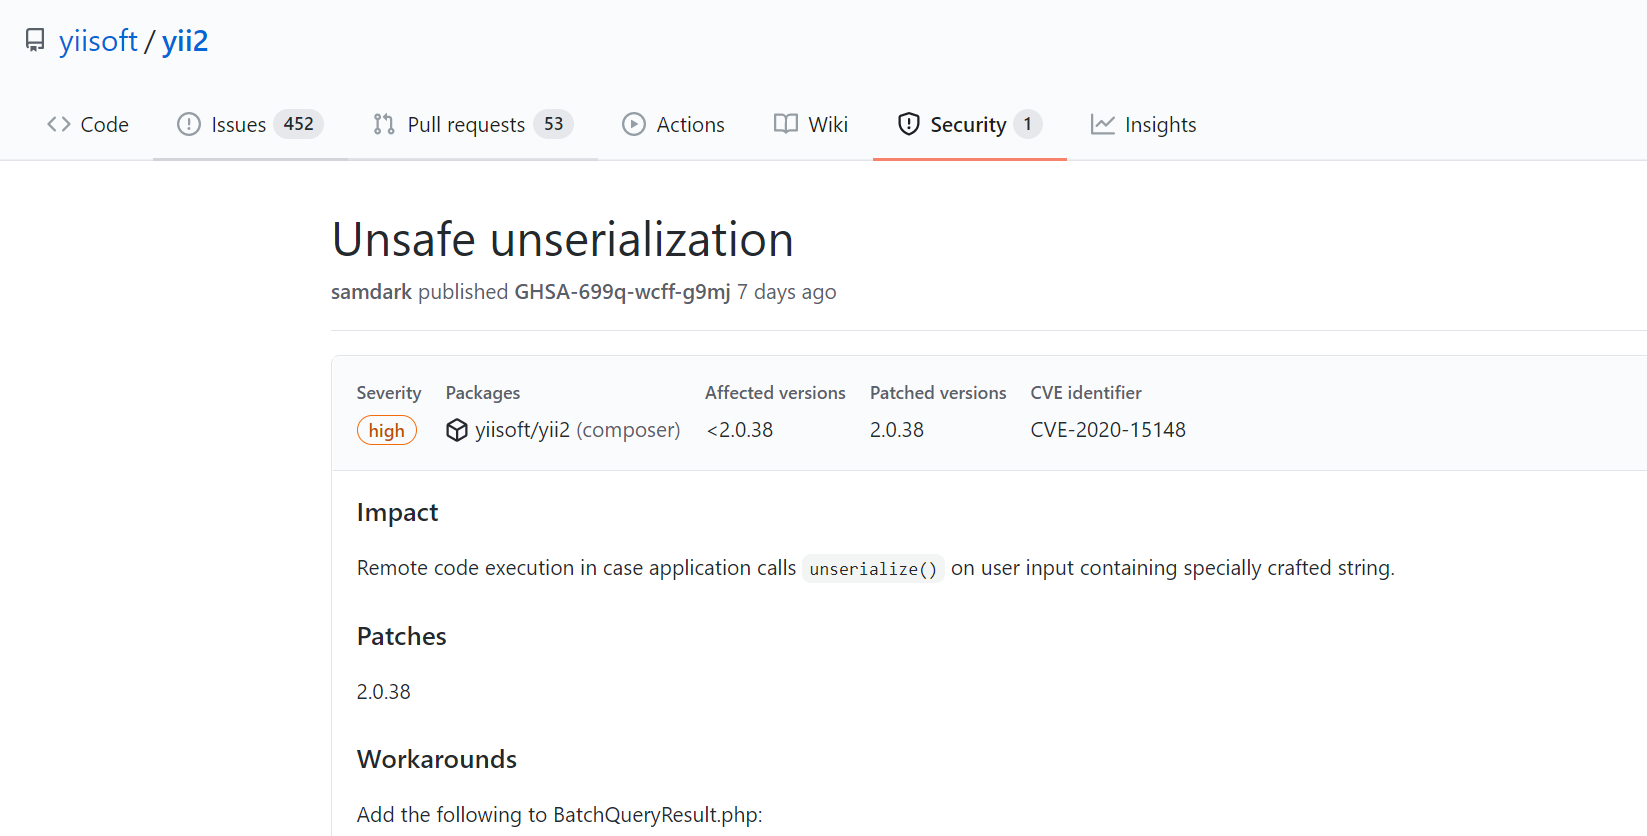Click the 452 issues counter badge
The image size is (1647, 836).
298,124
